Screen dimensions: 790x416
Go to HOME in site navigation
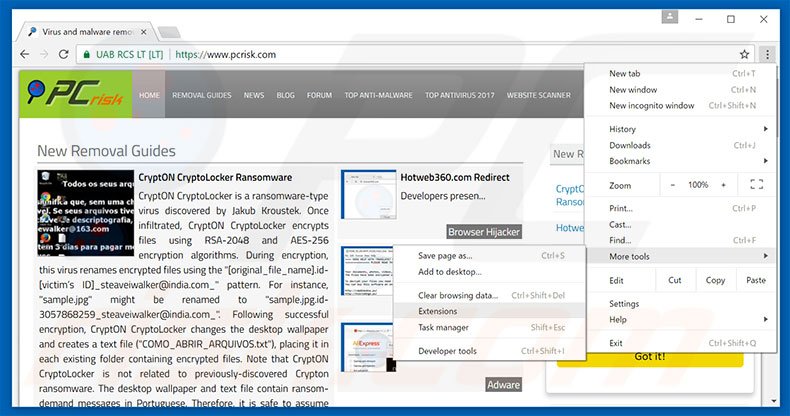pos(149,95)
